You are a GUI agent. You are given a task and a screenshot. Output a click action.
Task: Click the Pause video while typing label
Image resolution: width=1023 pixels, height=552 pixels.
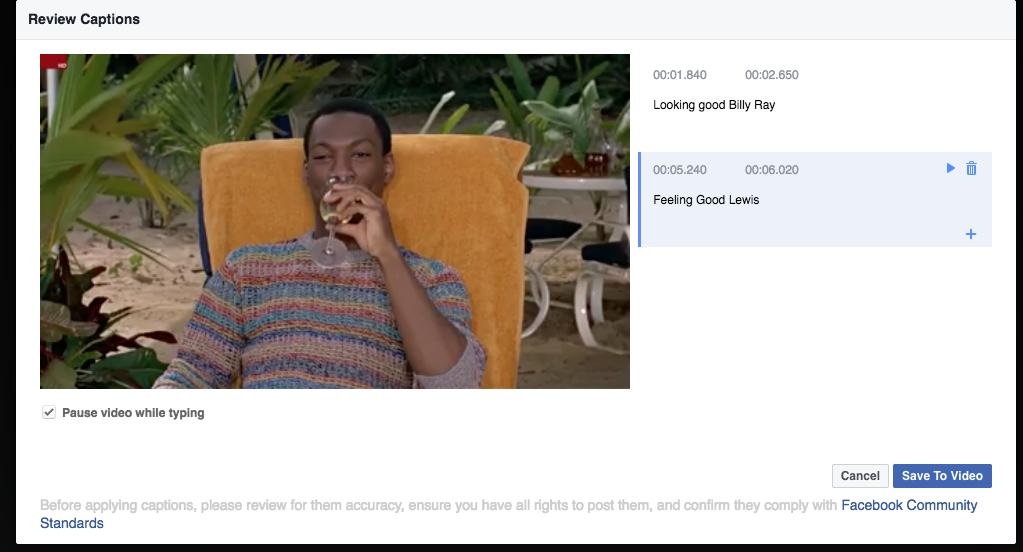pyautogui.click(x=133, y=412)
